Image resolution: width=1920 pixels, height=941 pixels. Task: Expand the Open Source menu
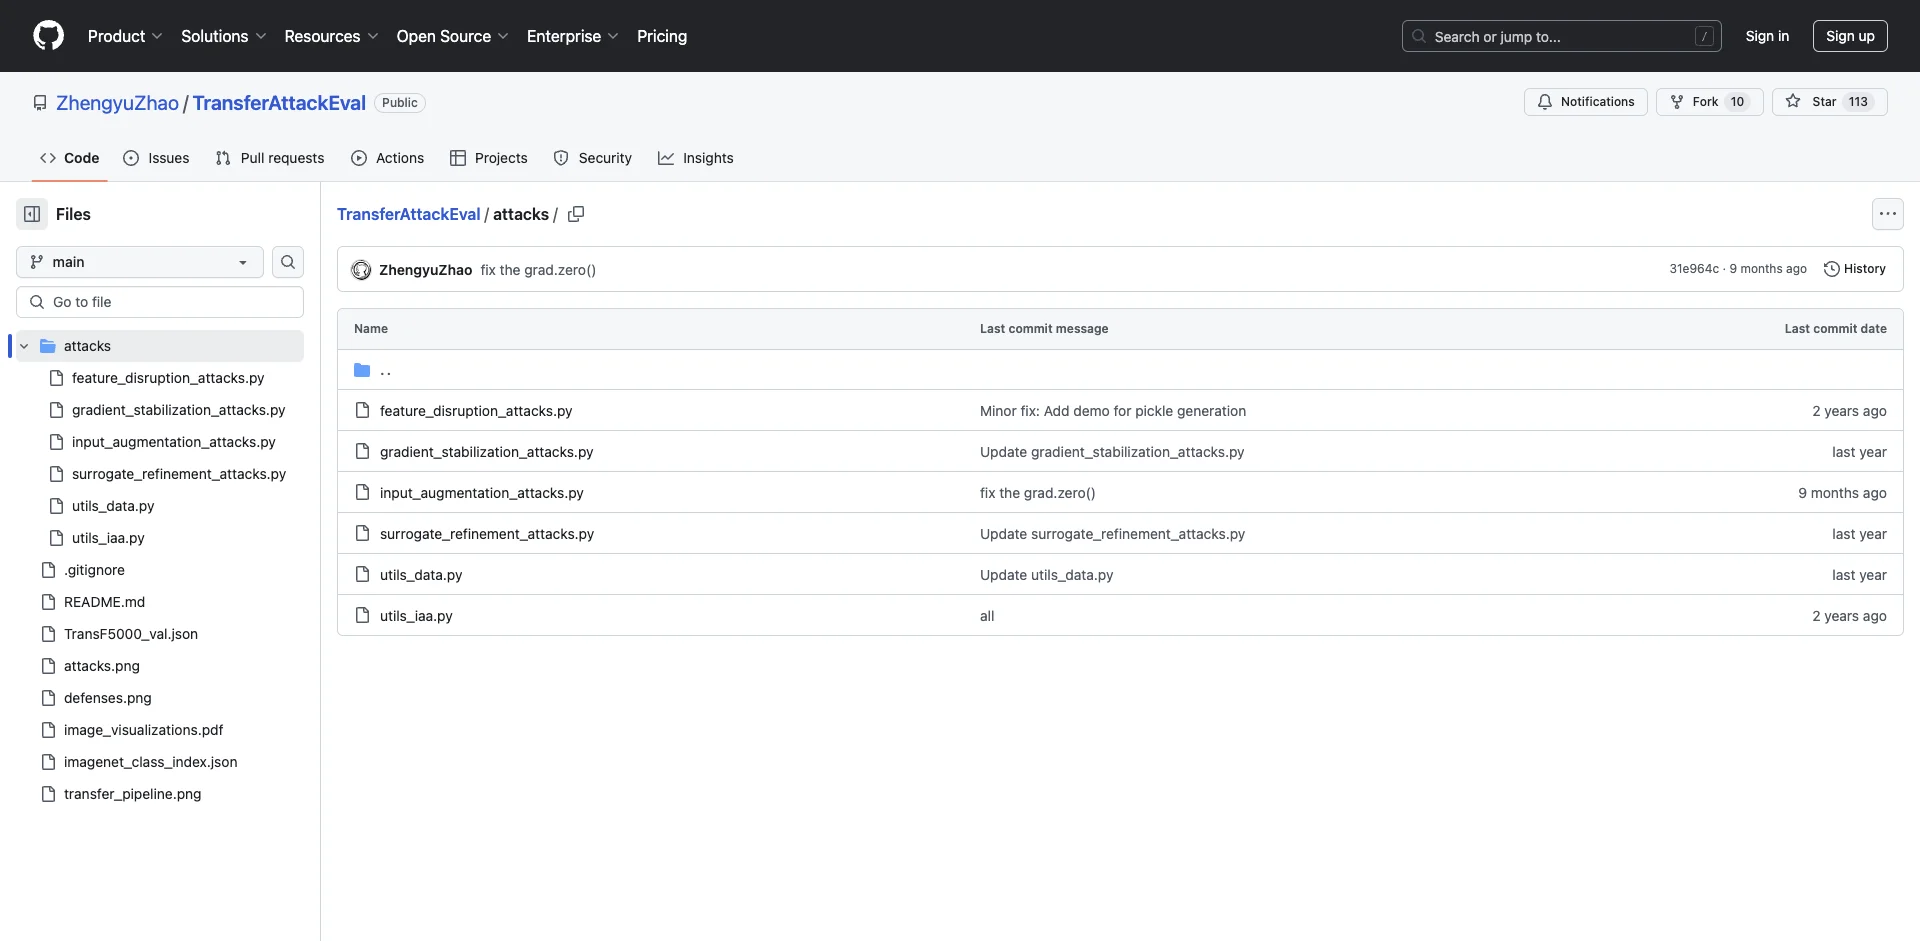click(x=452, y=36)
